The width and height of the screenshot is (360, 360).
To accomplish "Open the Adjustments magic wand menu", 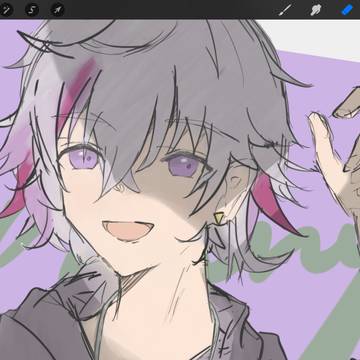I will pyautogui.click(x=6, y=10).
